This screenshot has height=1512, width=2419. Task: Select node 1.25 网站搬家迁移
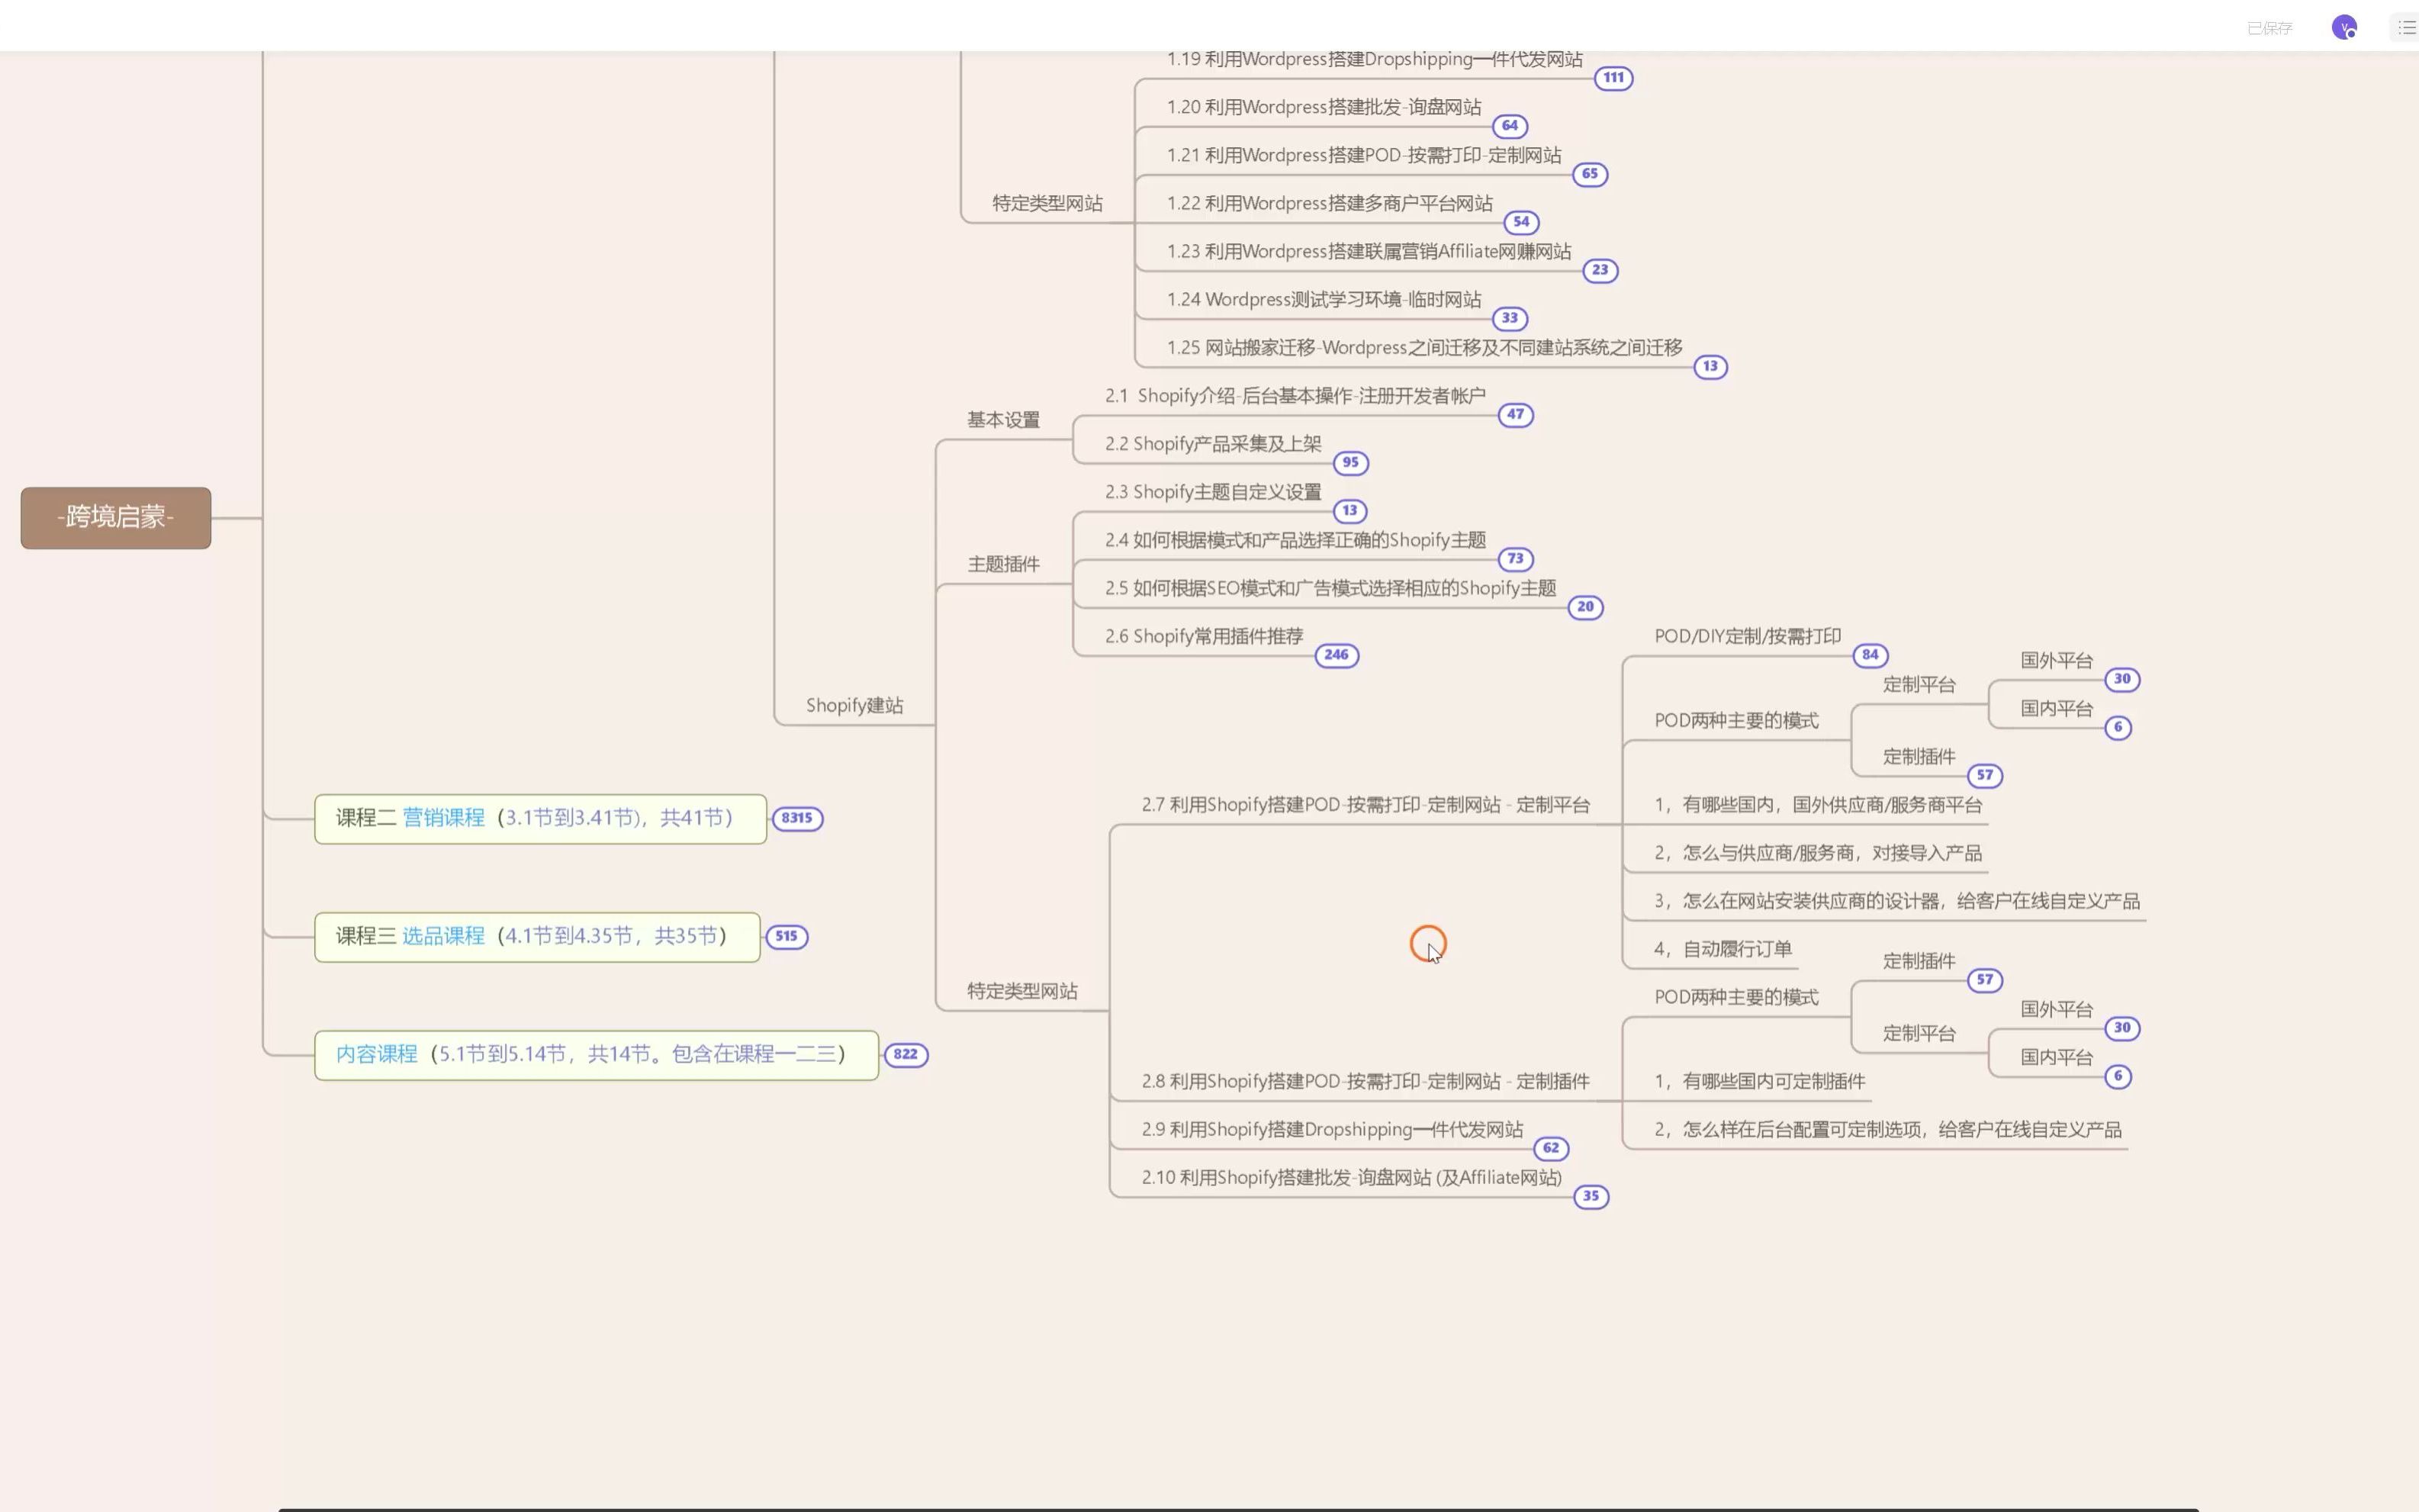click(1424, 347)
